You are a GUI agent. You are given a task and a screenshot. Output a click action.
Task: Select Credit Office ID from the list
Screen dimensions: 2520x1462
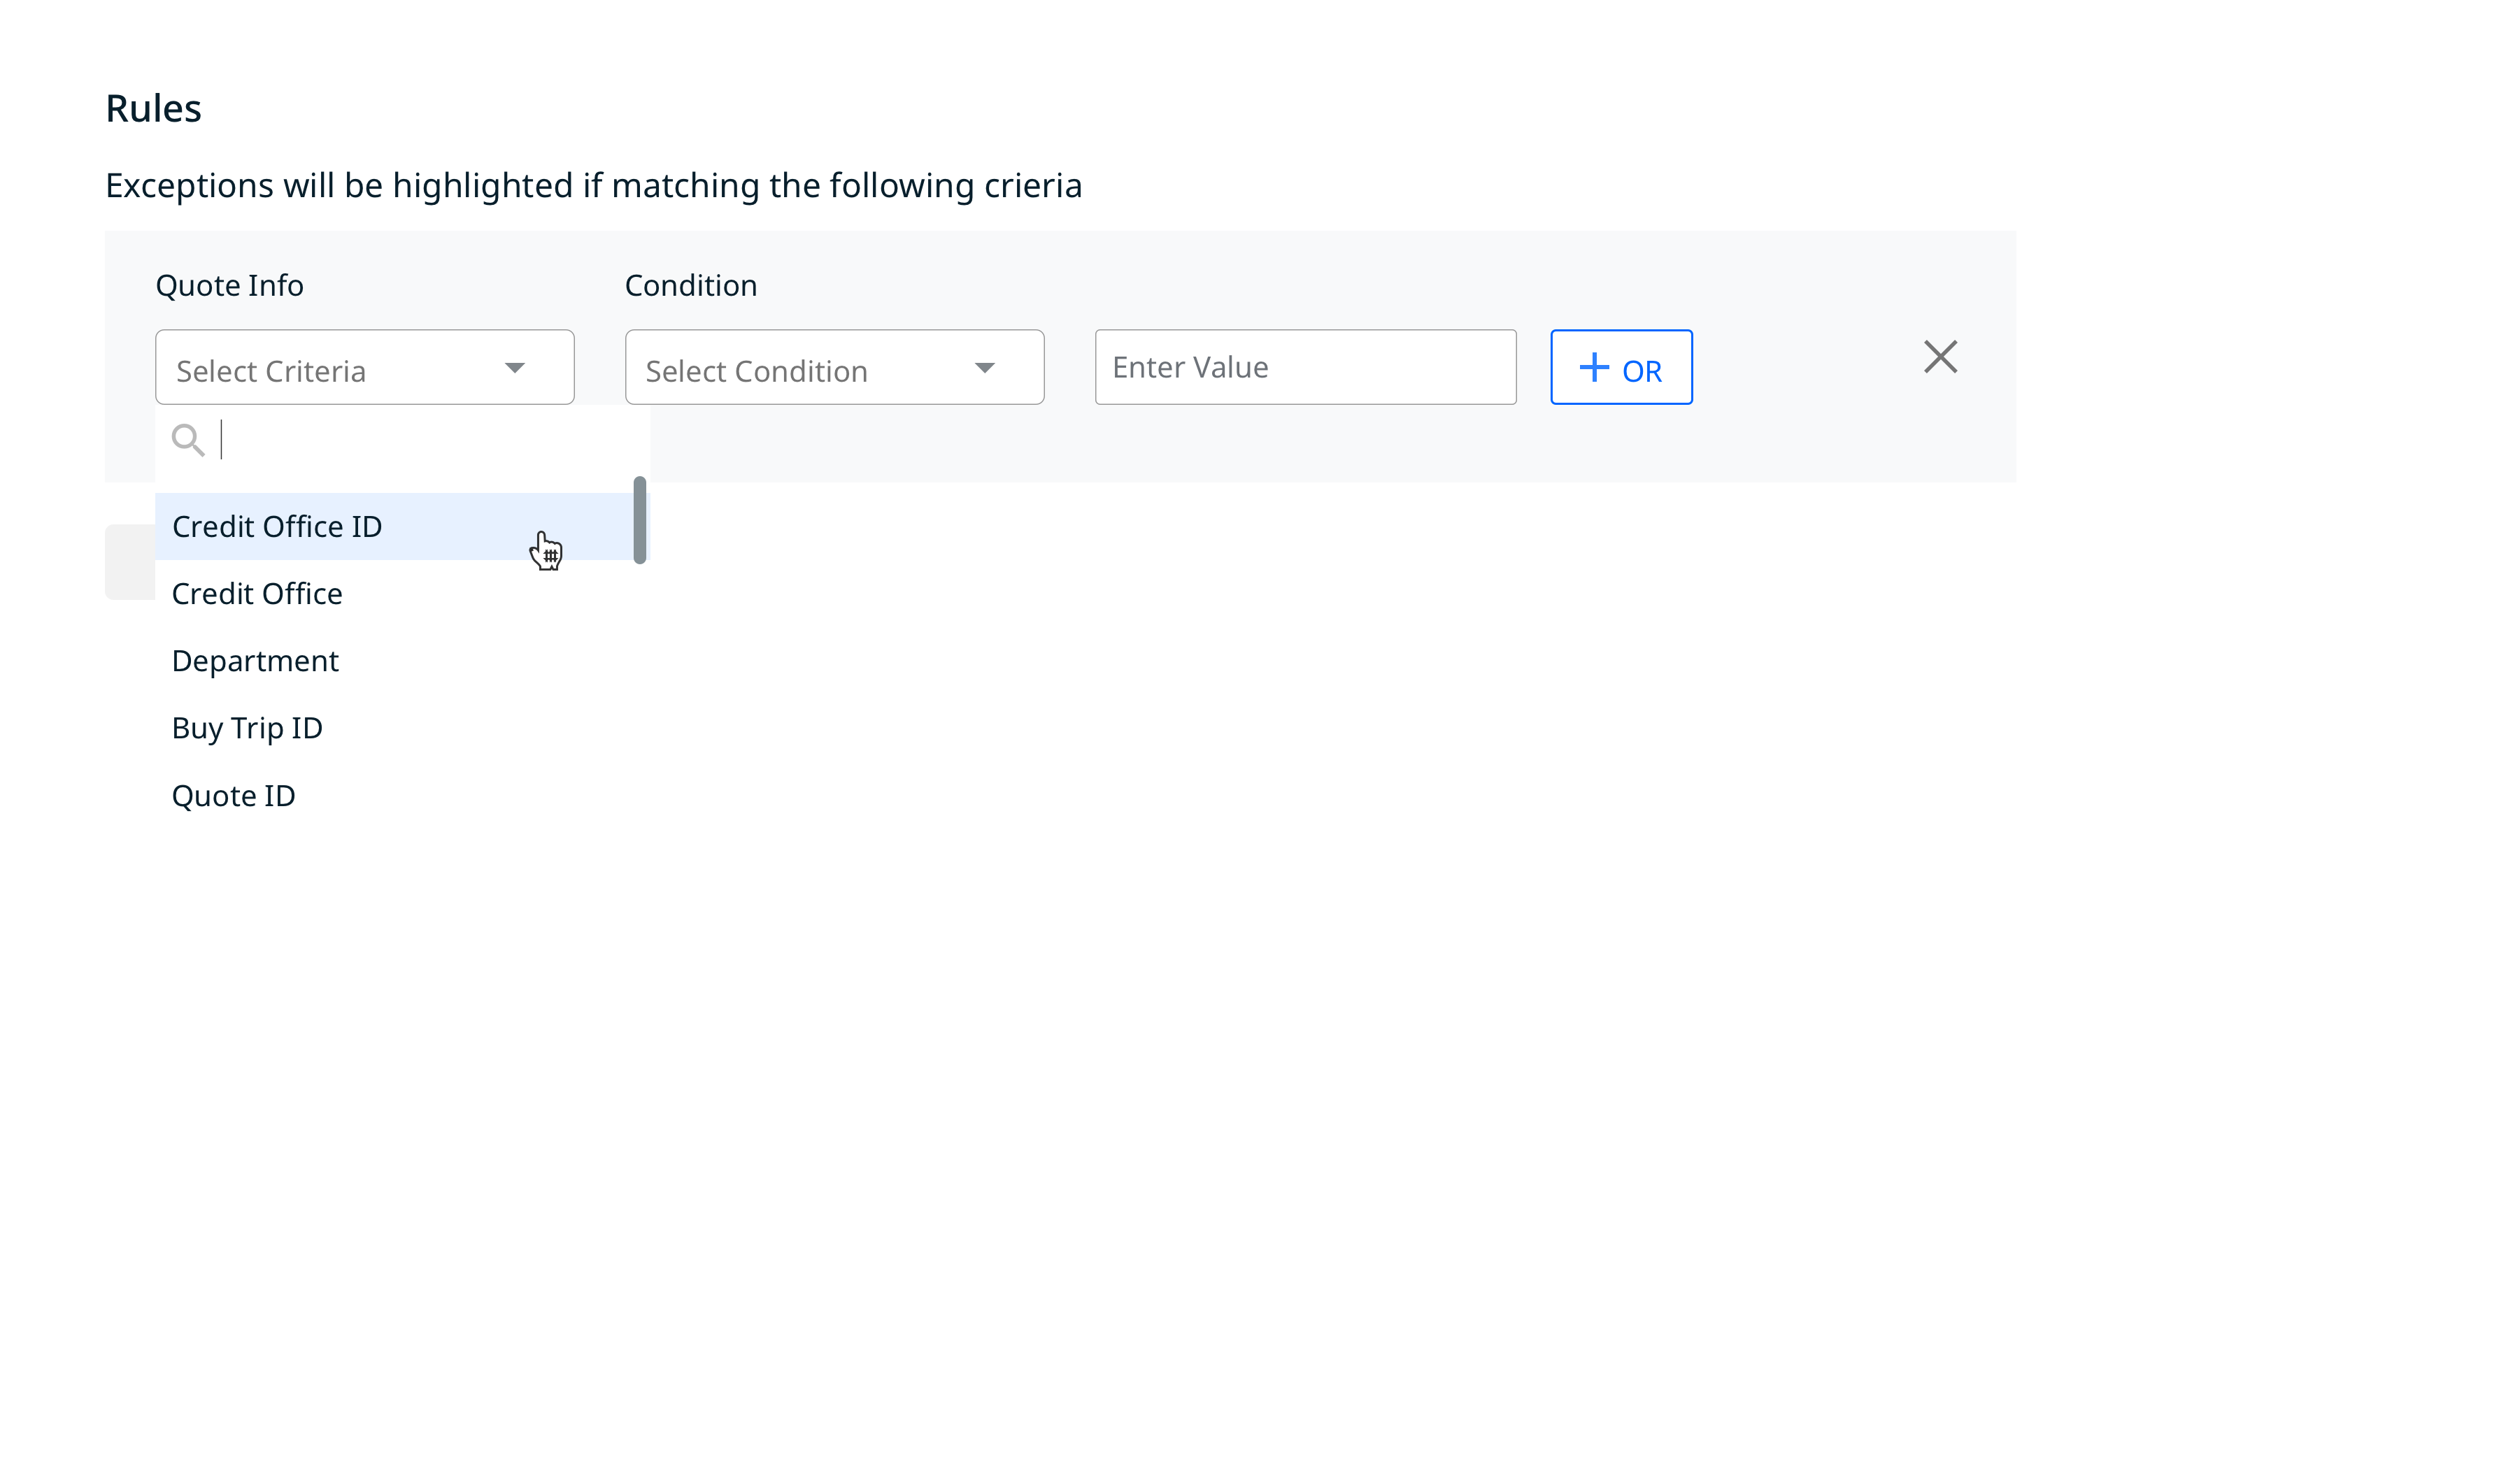tap(277, 526)
